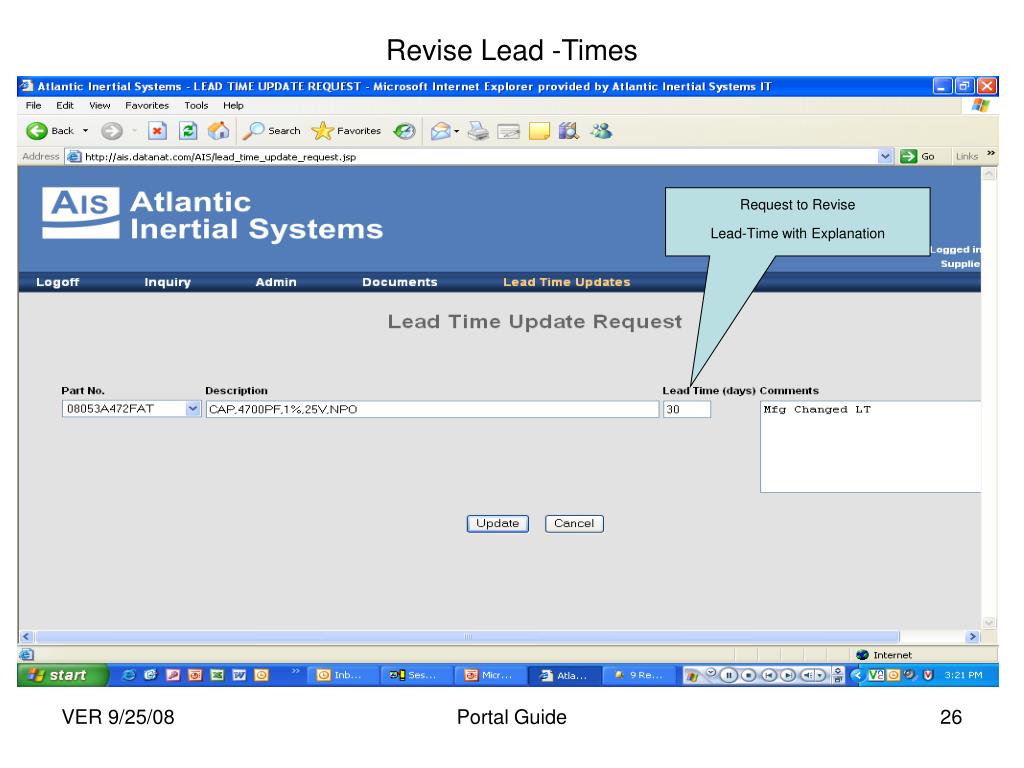
Task: Click the Windows Start button
Action: point(62,675)
